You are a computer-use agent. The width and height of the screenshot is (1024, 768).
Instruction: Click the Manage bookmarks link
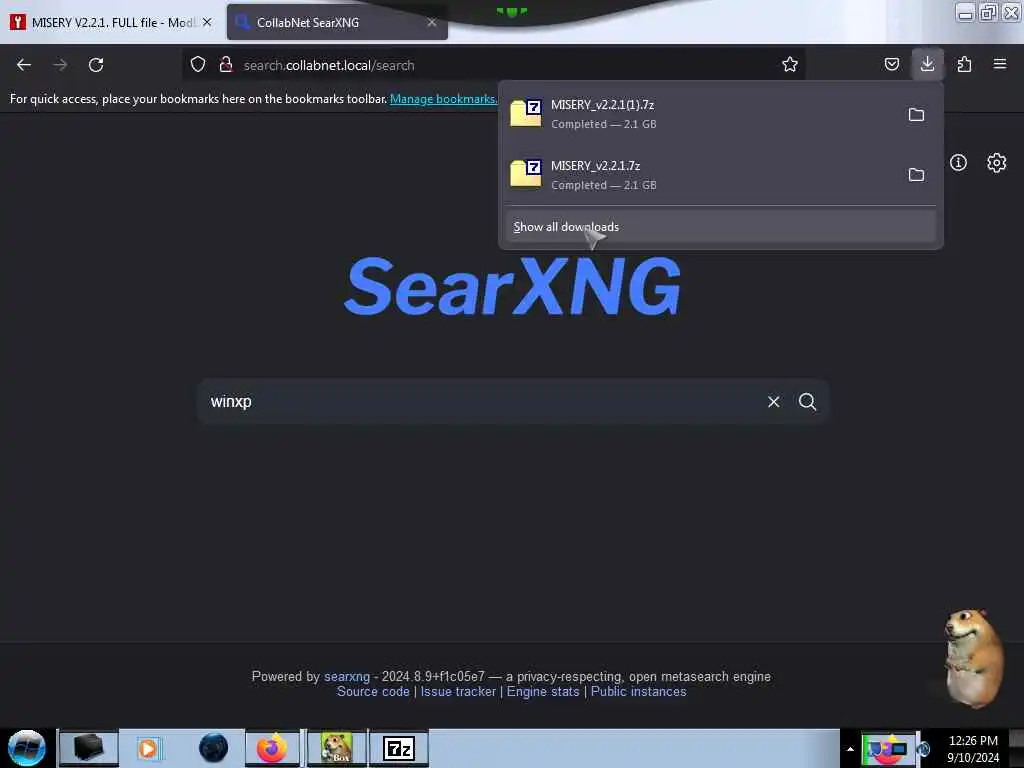(x=443, y=99)
